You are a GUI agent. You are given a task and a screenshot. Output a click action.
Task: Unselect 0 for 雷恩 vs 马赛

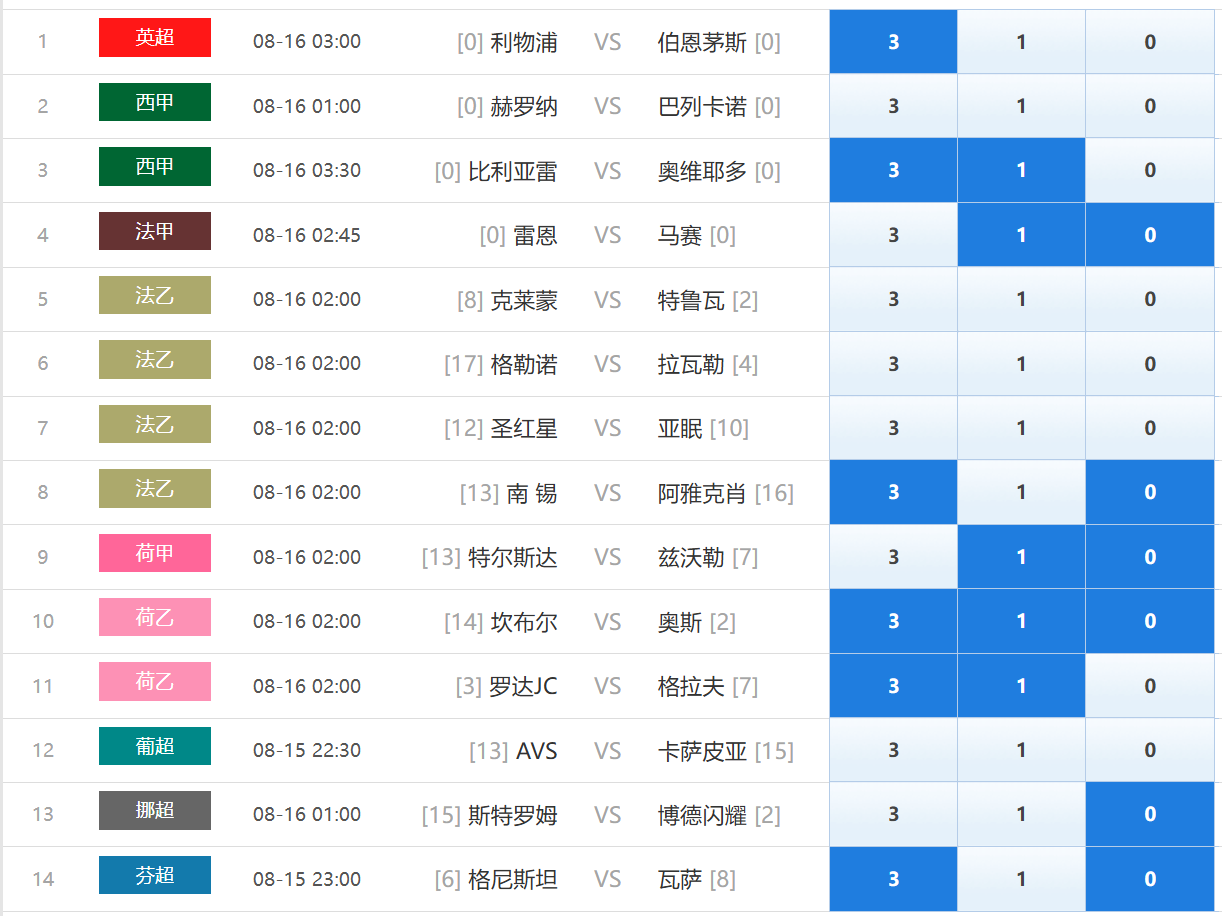pos(1150,235)
